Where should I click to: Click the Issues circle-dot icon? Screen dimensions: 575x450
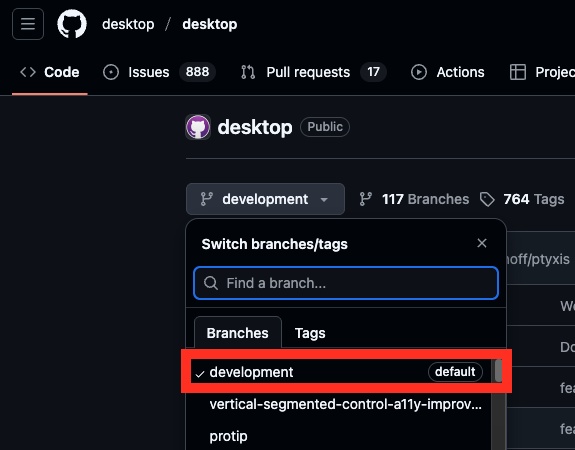(x=111, y=72)
